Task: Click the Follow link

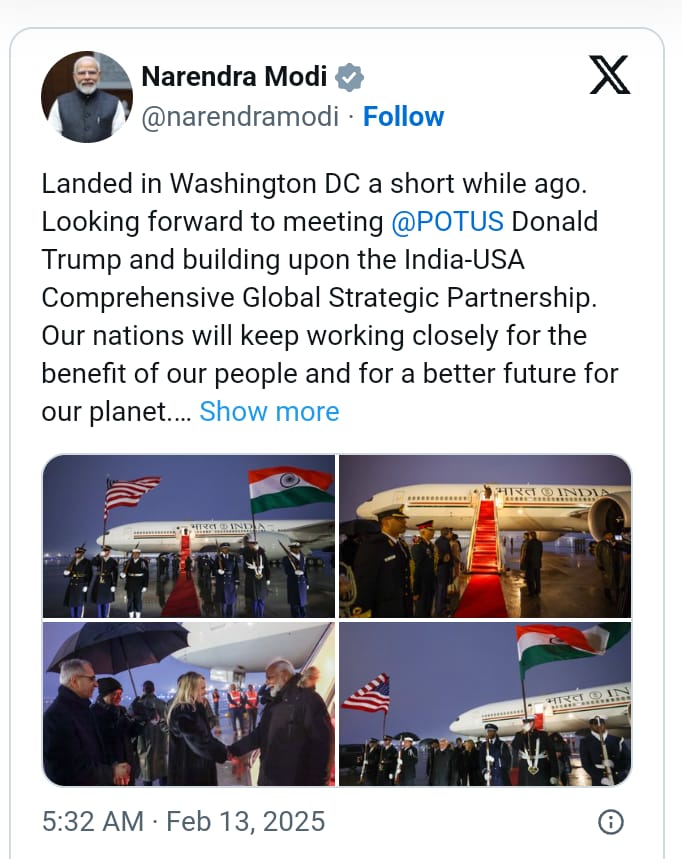Action: [x=403, y=117]
